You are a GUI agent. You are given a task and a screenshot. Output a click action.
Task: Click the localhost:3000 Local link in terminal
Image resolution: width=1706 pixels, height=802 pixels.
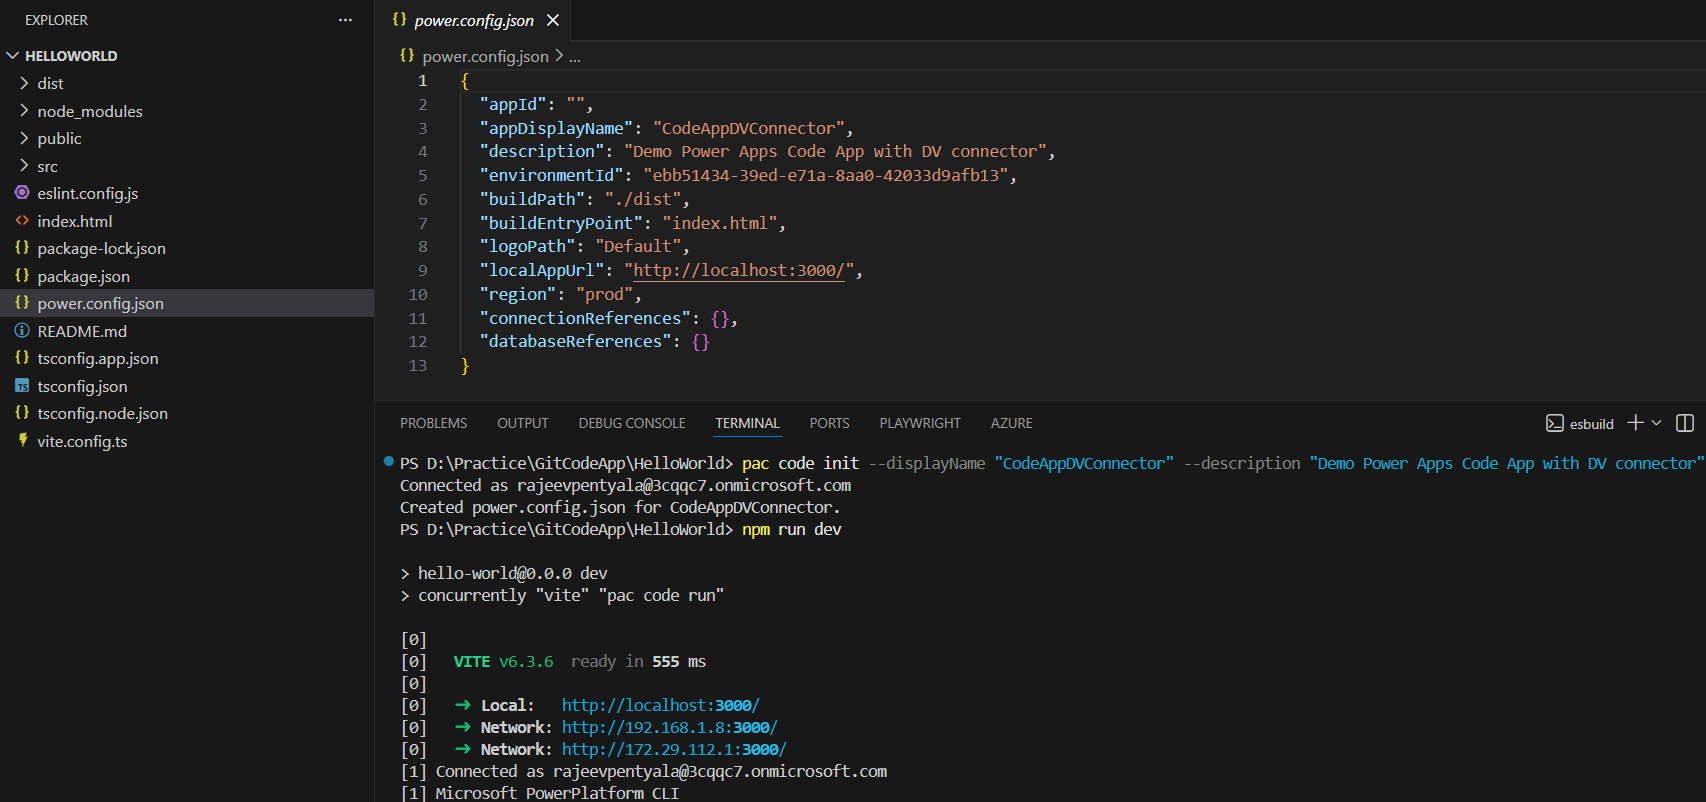(660, 705)
